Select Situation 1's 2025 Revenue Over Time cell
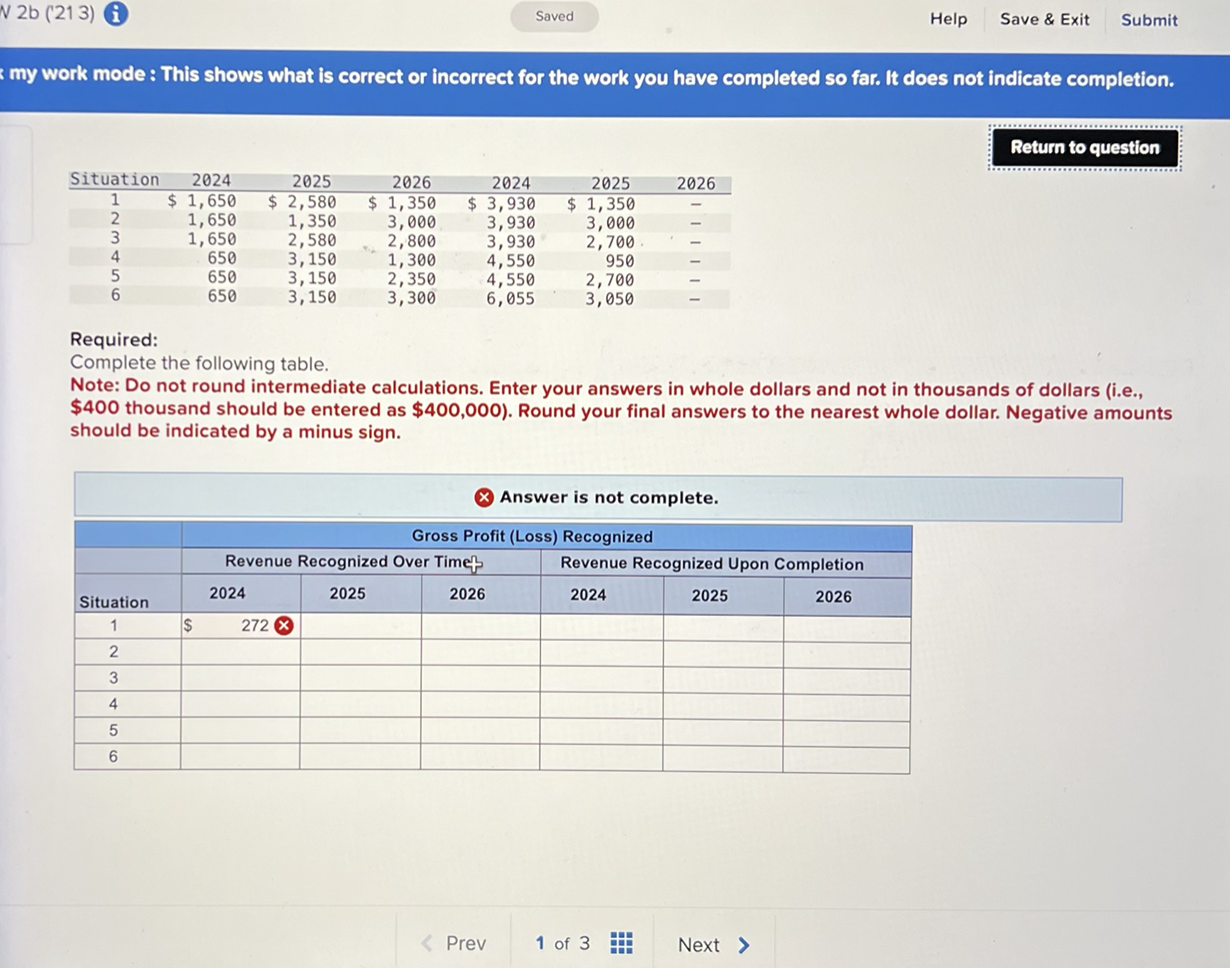 tap(360, 625)
